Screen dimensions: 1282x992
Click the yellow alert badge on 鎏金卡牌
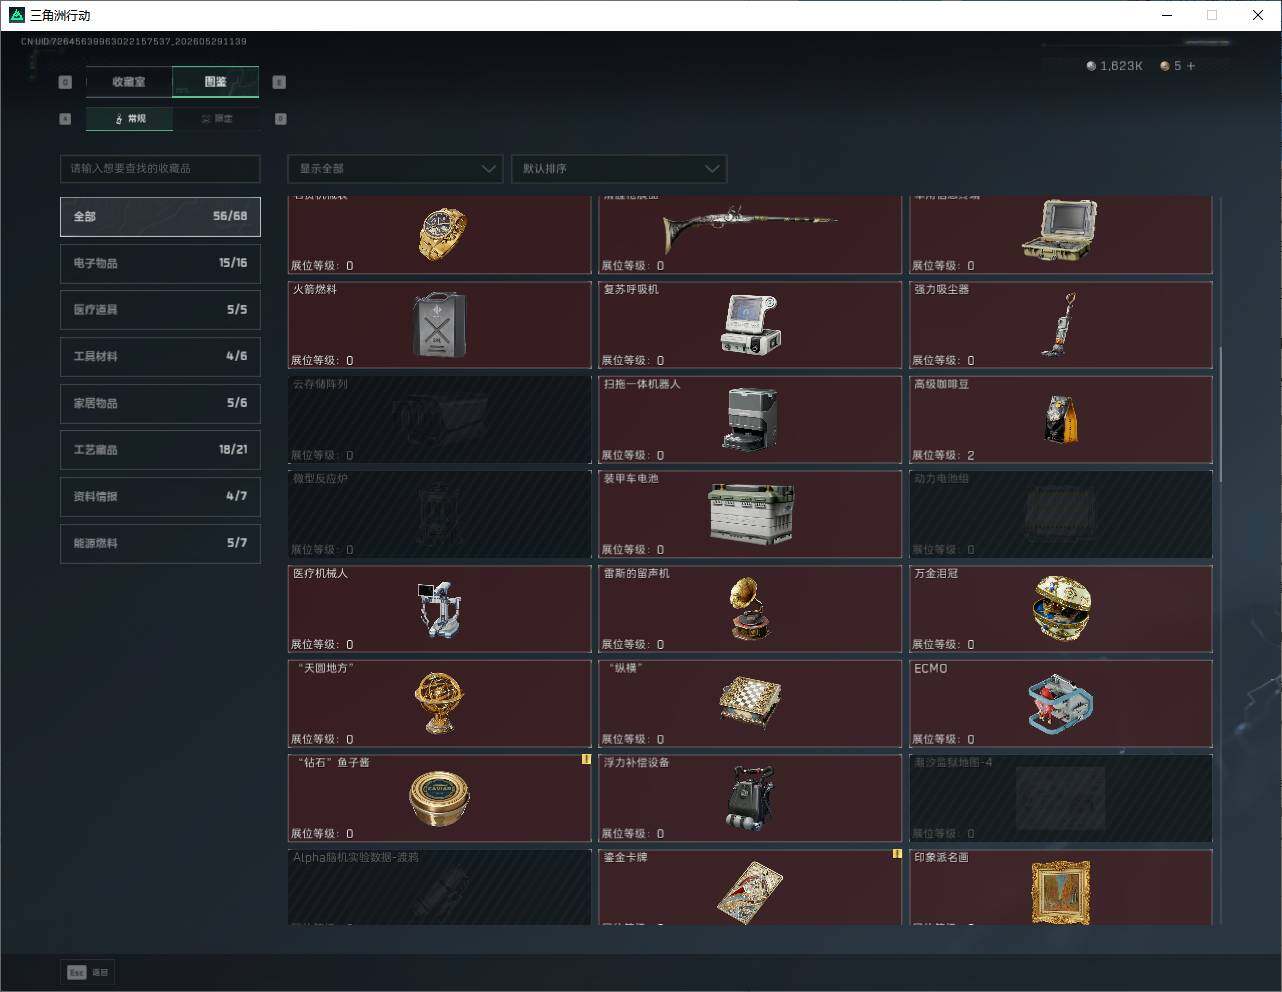(x=897, y=854)
